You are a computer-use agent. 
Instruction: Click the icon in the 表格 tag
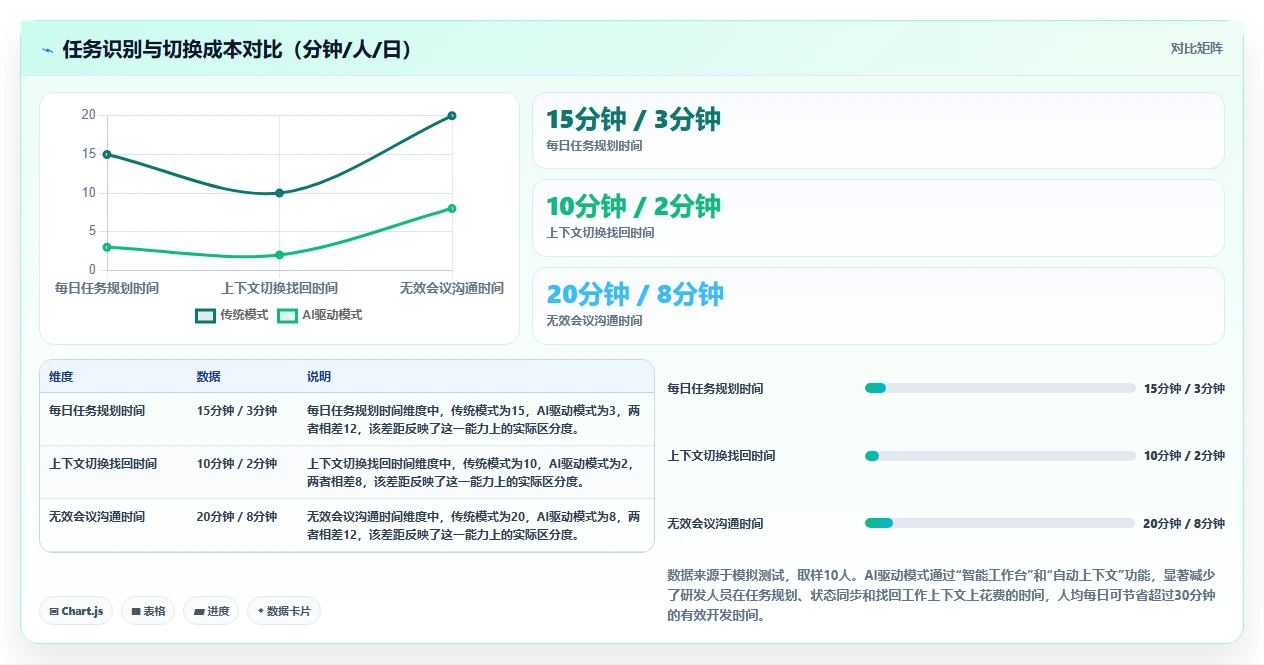coord(136,611)
